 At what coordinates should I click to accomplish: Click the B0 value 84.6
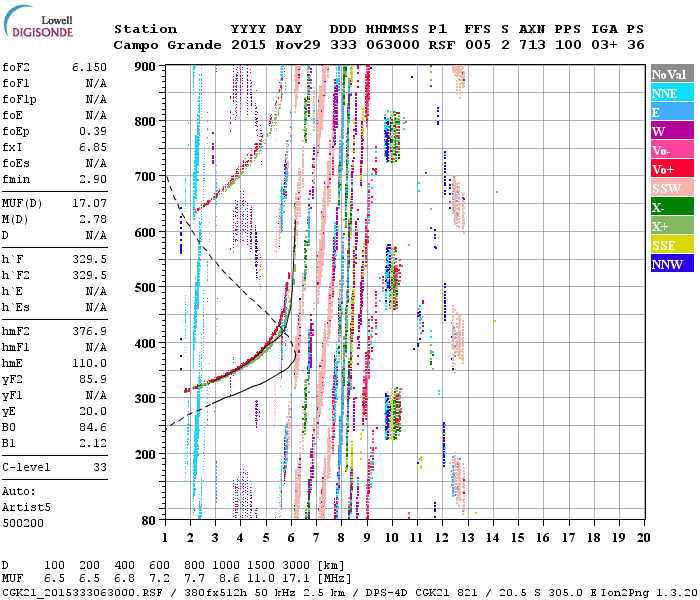pyautogui.click(x=93, y=428)
